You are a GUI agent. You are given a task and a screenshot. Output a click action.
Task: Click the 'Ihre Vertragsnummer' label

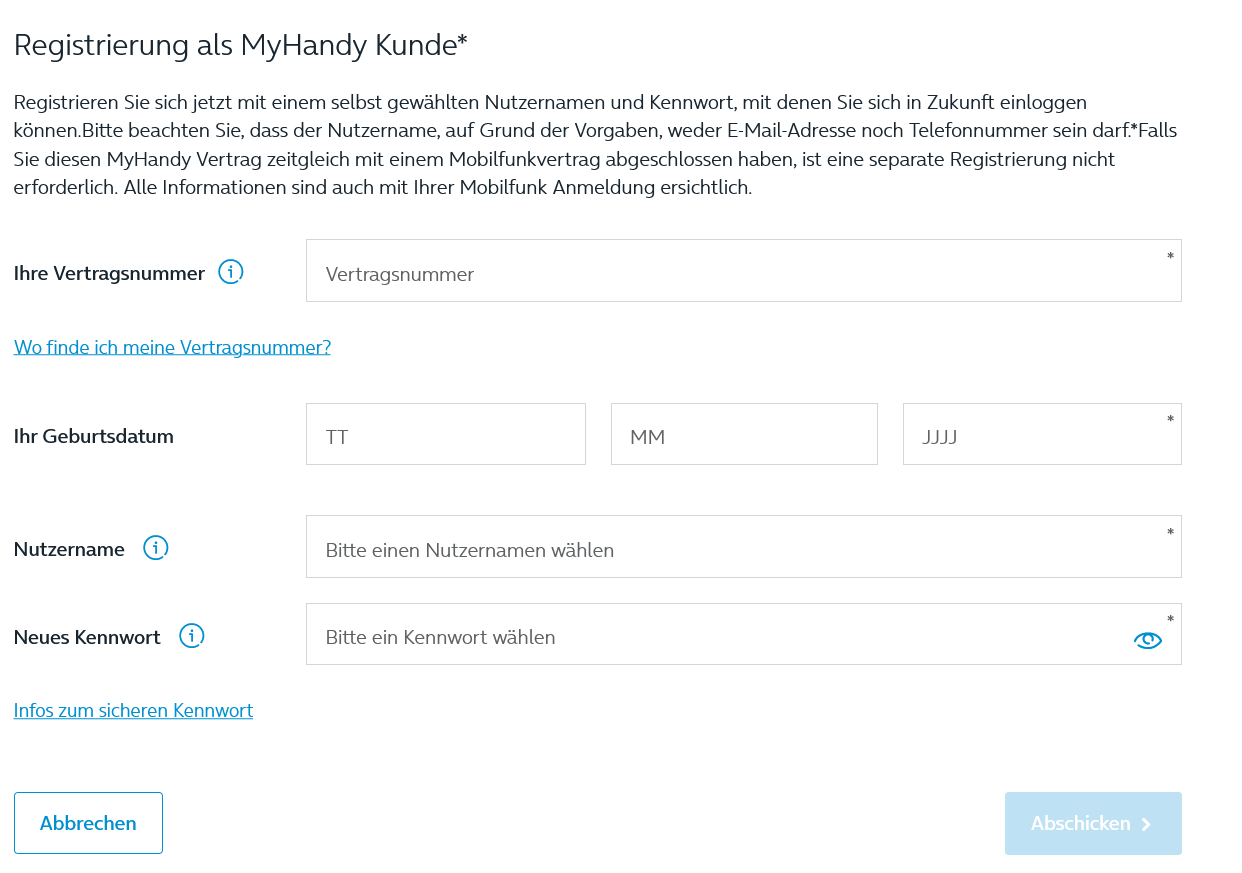click(109, 273)
